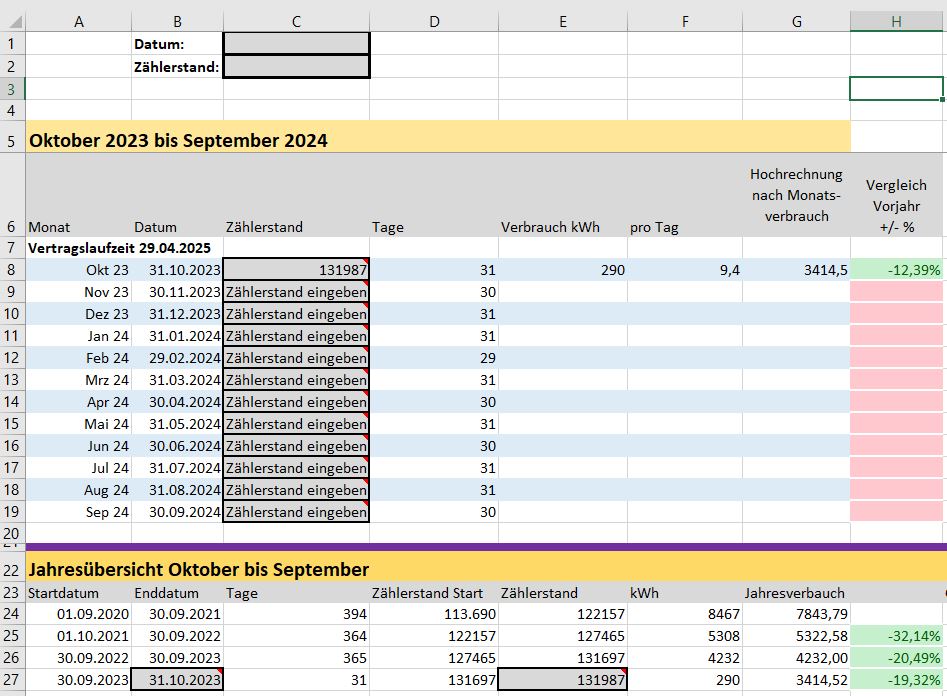Click Zählerstand cell 131987 in row 27
Image resolution: width=947 pixels, height=696 pixels.
pos(563,680)
